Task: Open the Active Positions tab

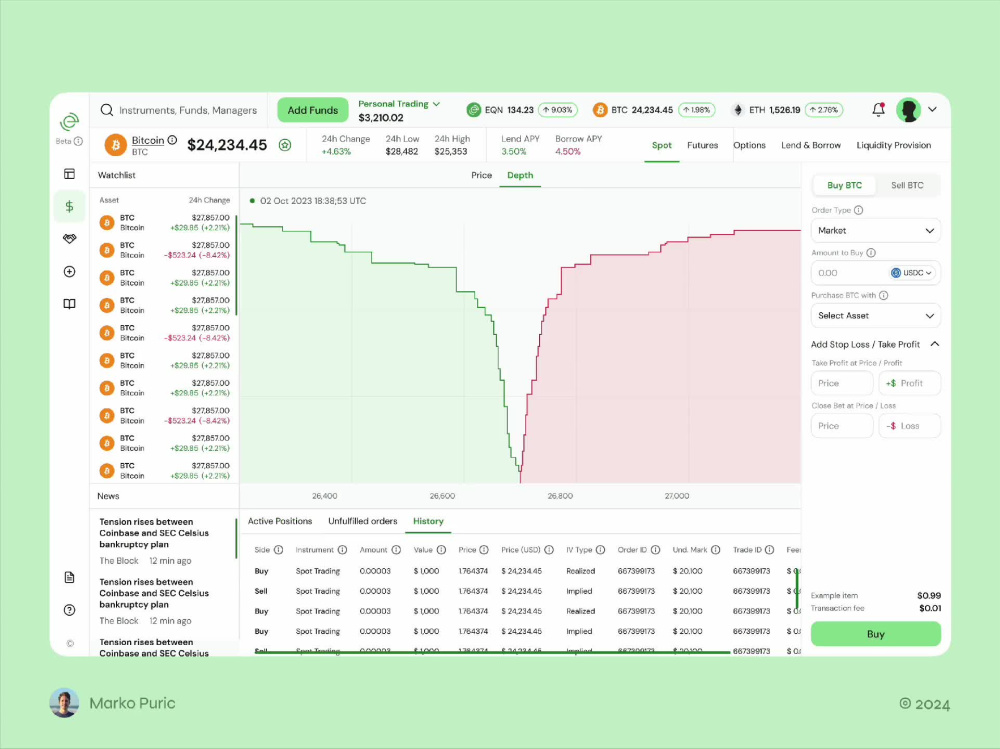Action: point(280,521)
